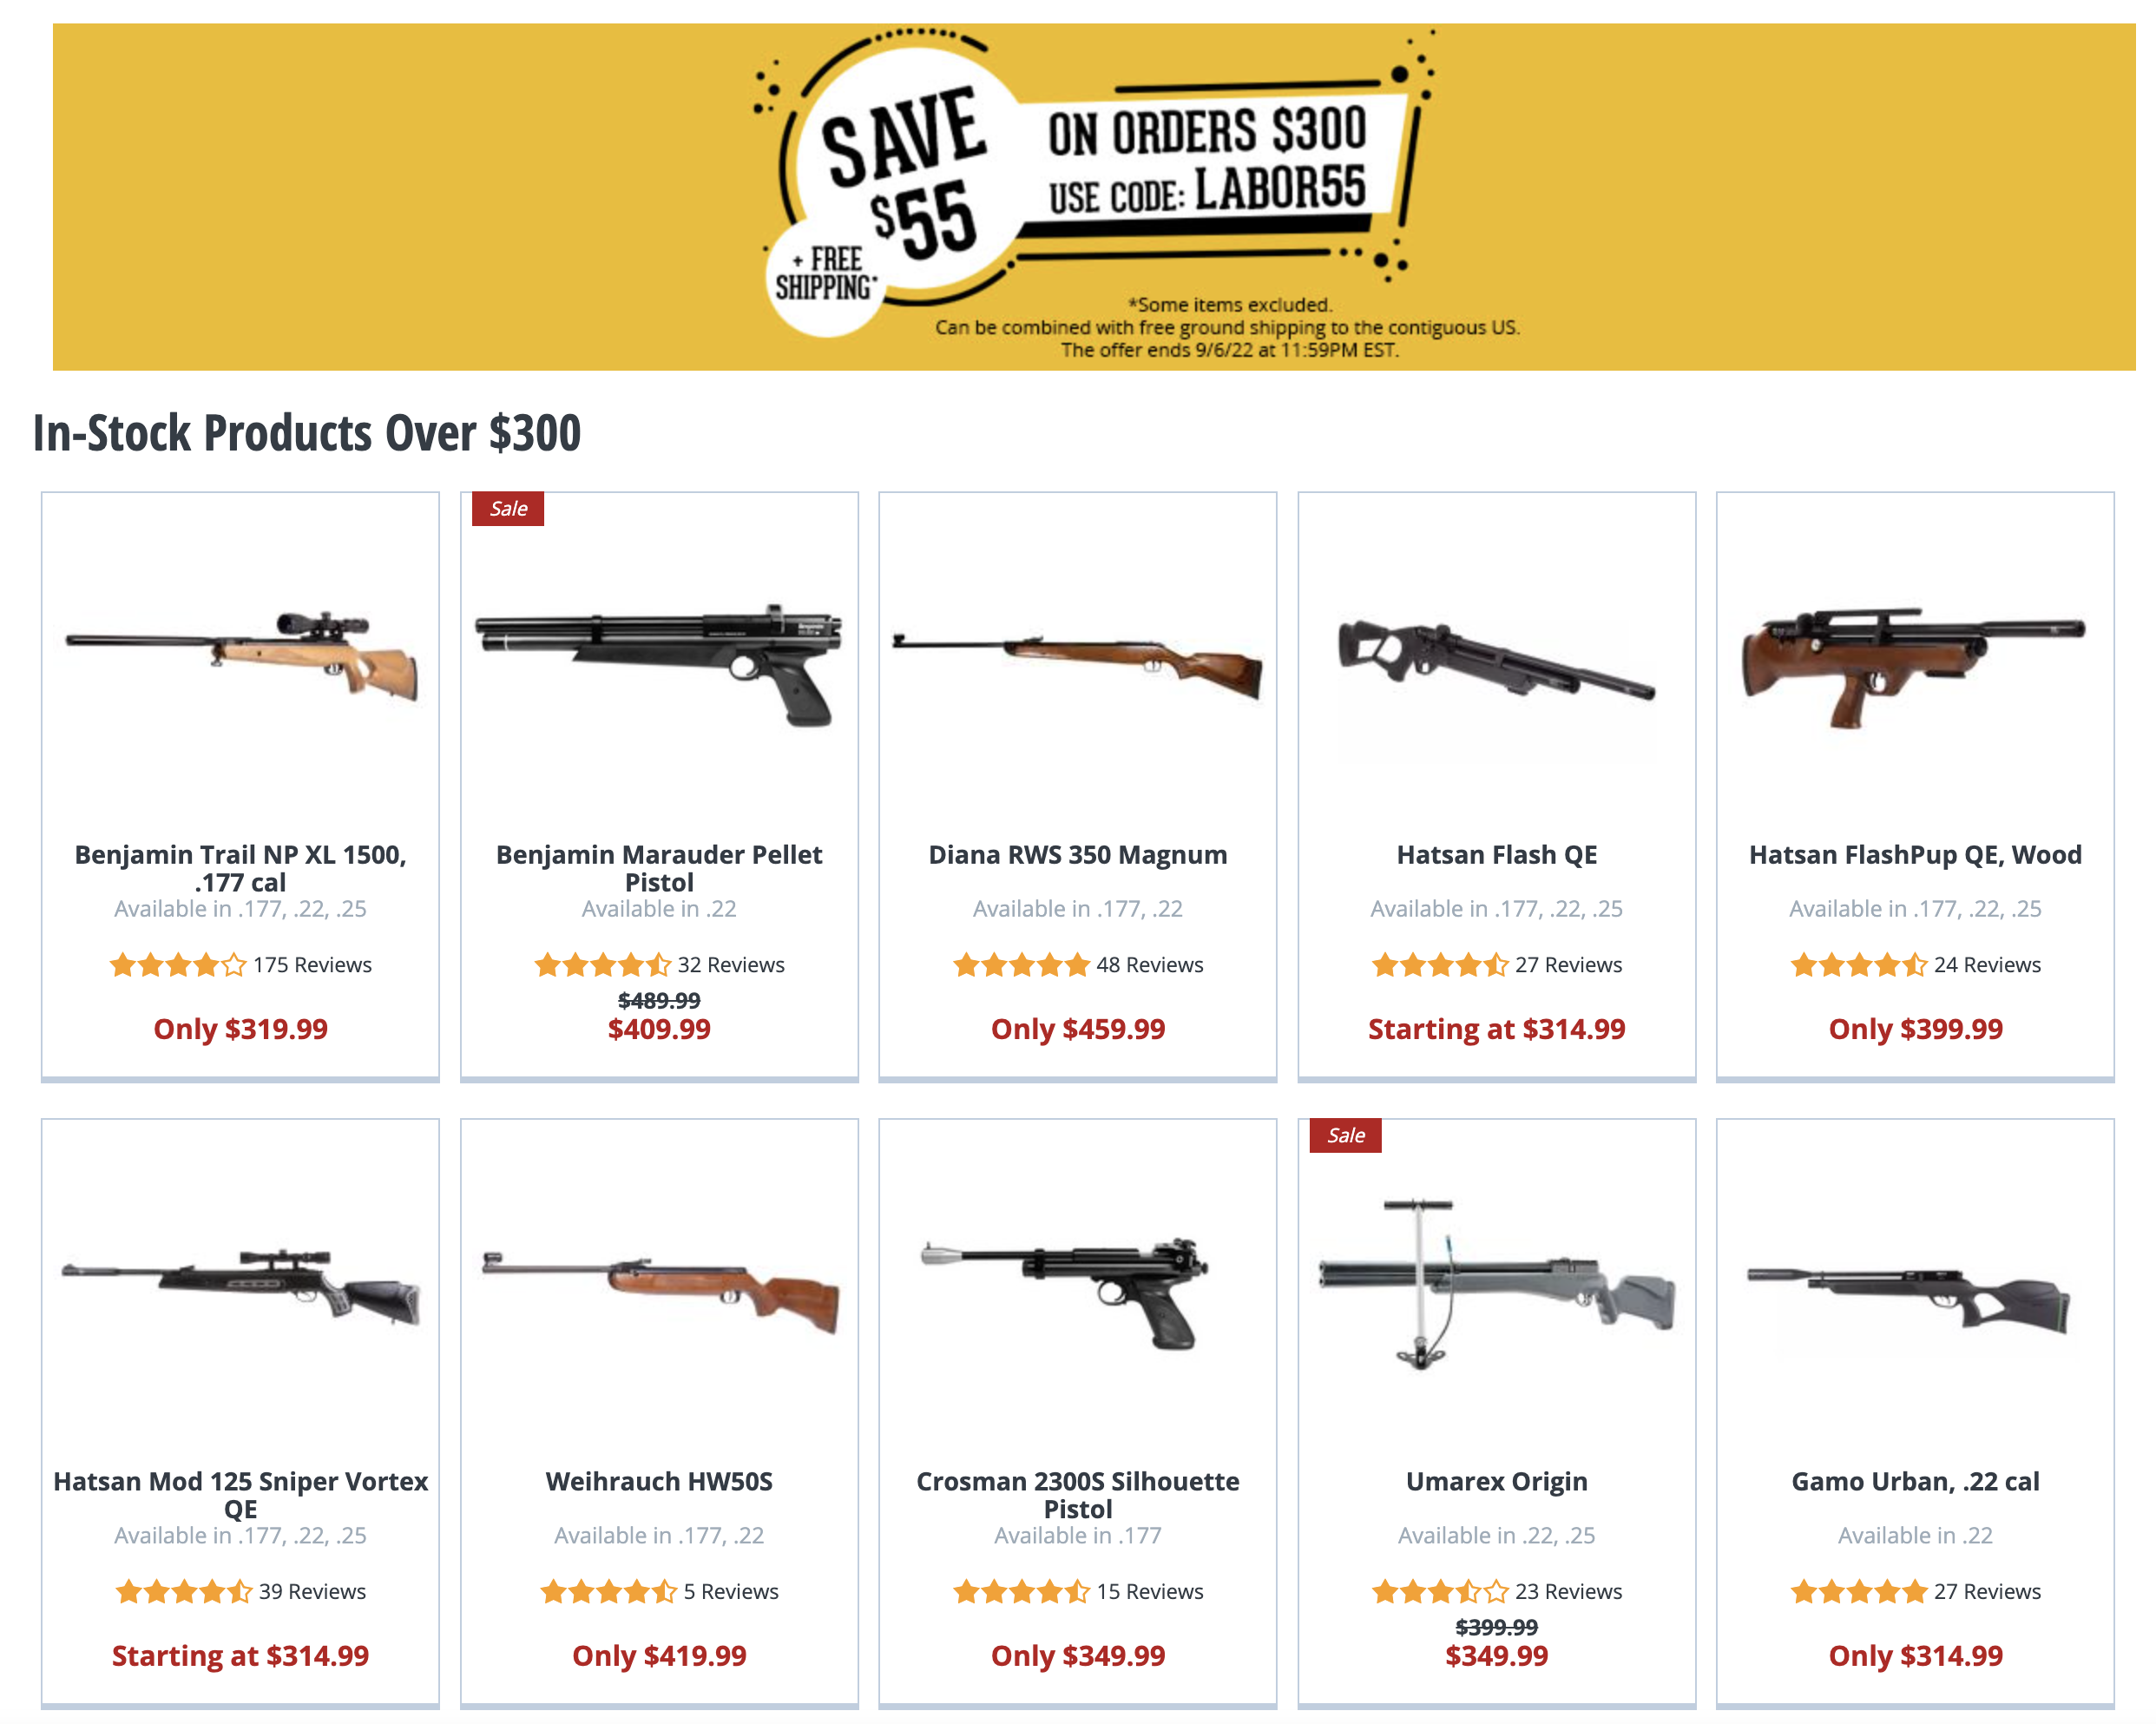2156x1724 pixels.
Task: View the Diana RWS 350 Magnum picture
Action: point(1077,666)
